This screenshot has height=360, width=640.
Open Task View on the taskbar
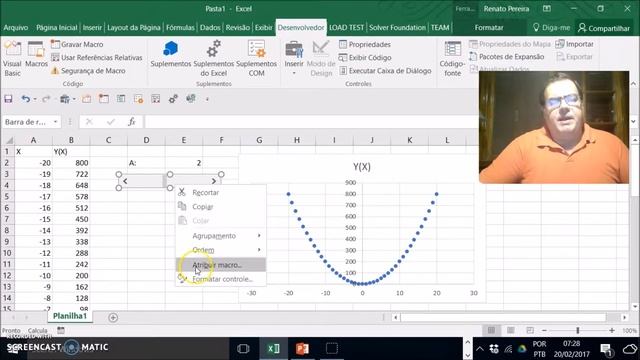click(243, 349)
